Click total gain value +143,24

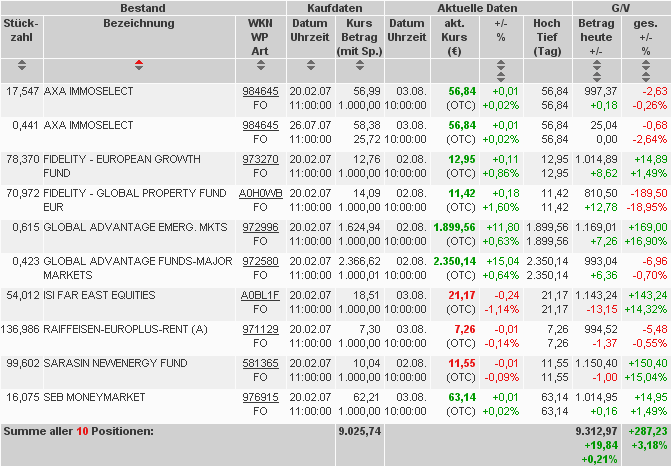tap(648, 295)
